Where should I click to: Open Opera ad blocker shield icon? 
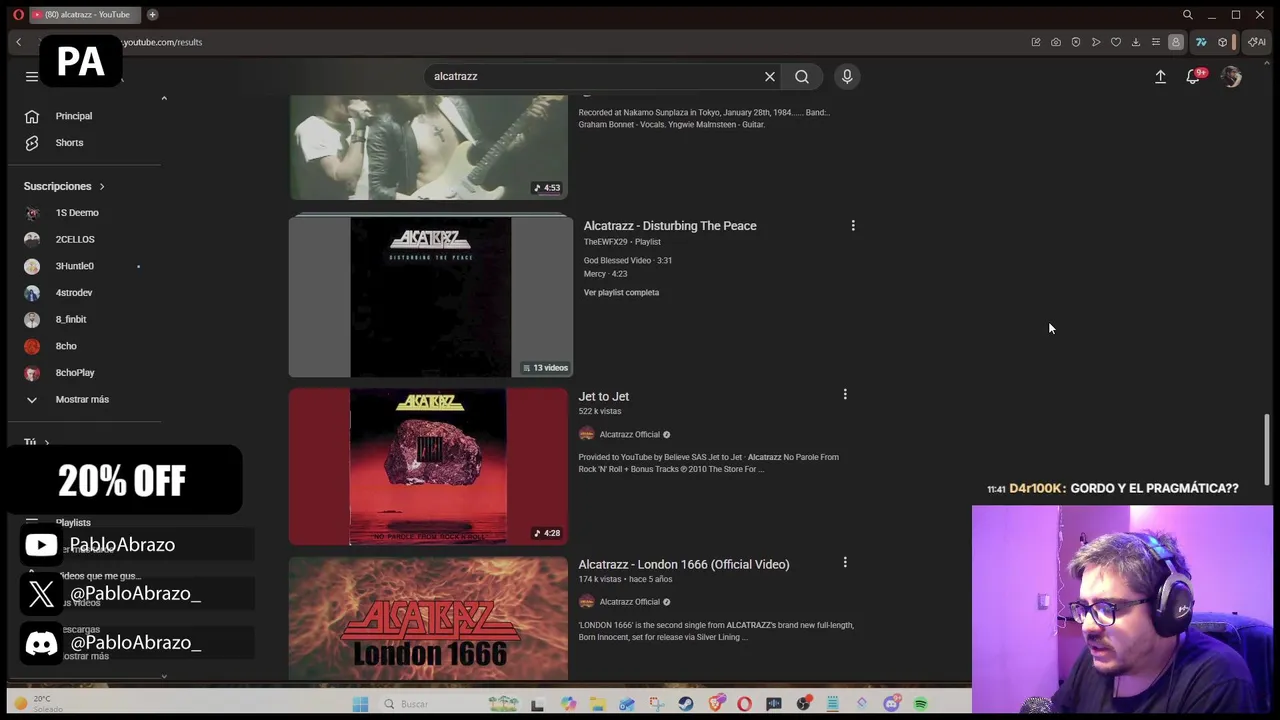[1076, 42]
